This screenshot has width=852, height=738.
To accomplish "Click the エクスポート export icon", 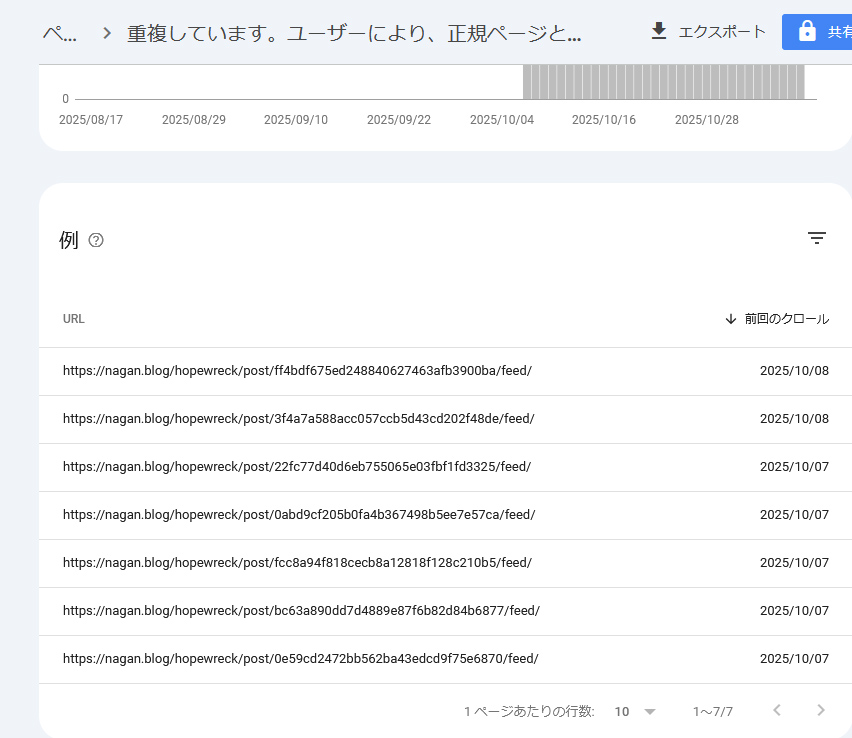I will coord(659,31).
